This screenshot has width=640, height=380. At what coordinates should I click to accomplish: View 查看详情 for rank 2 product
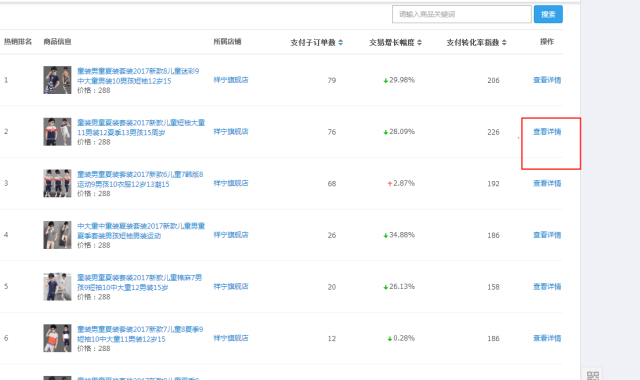pyautogui.click(x=547, y=131)
